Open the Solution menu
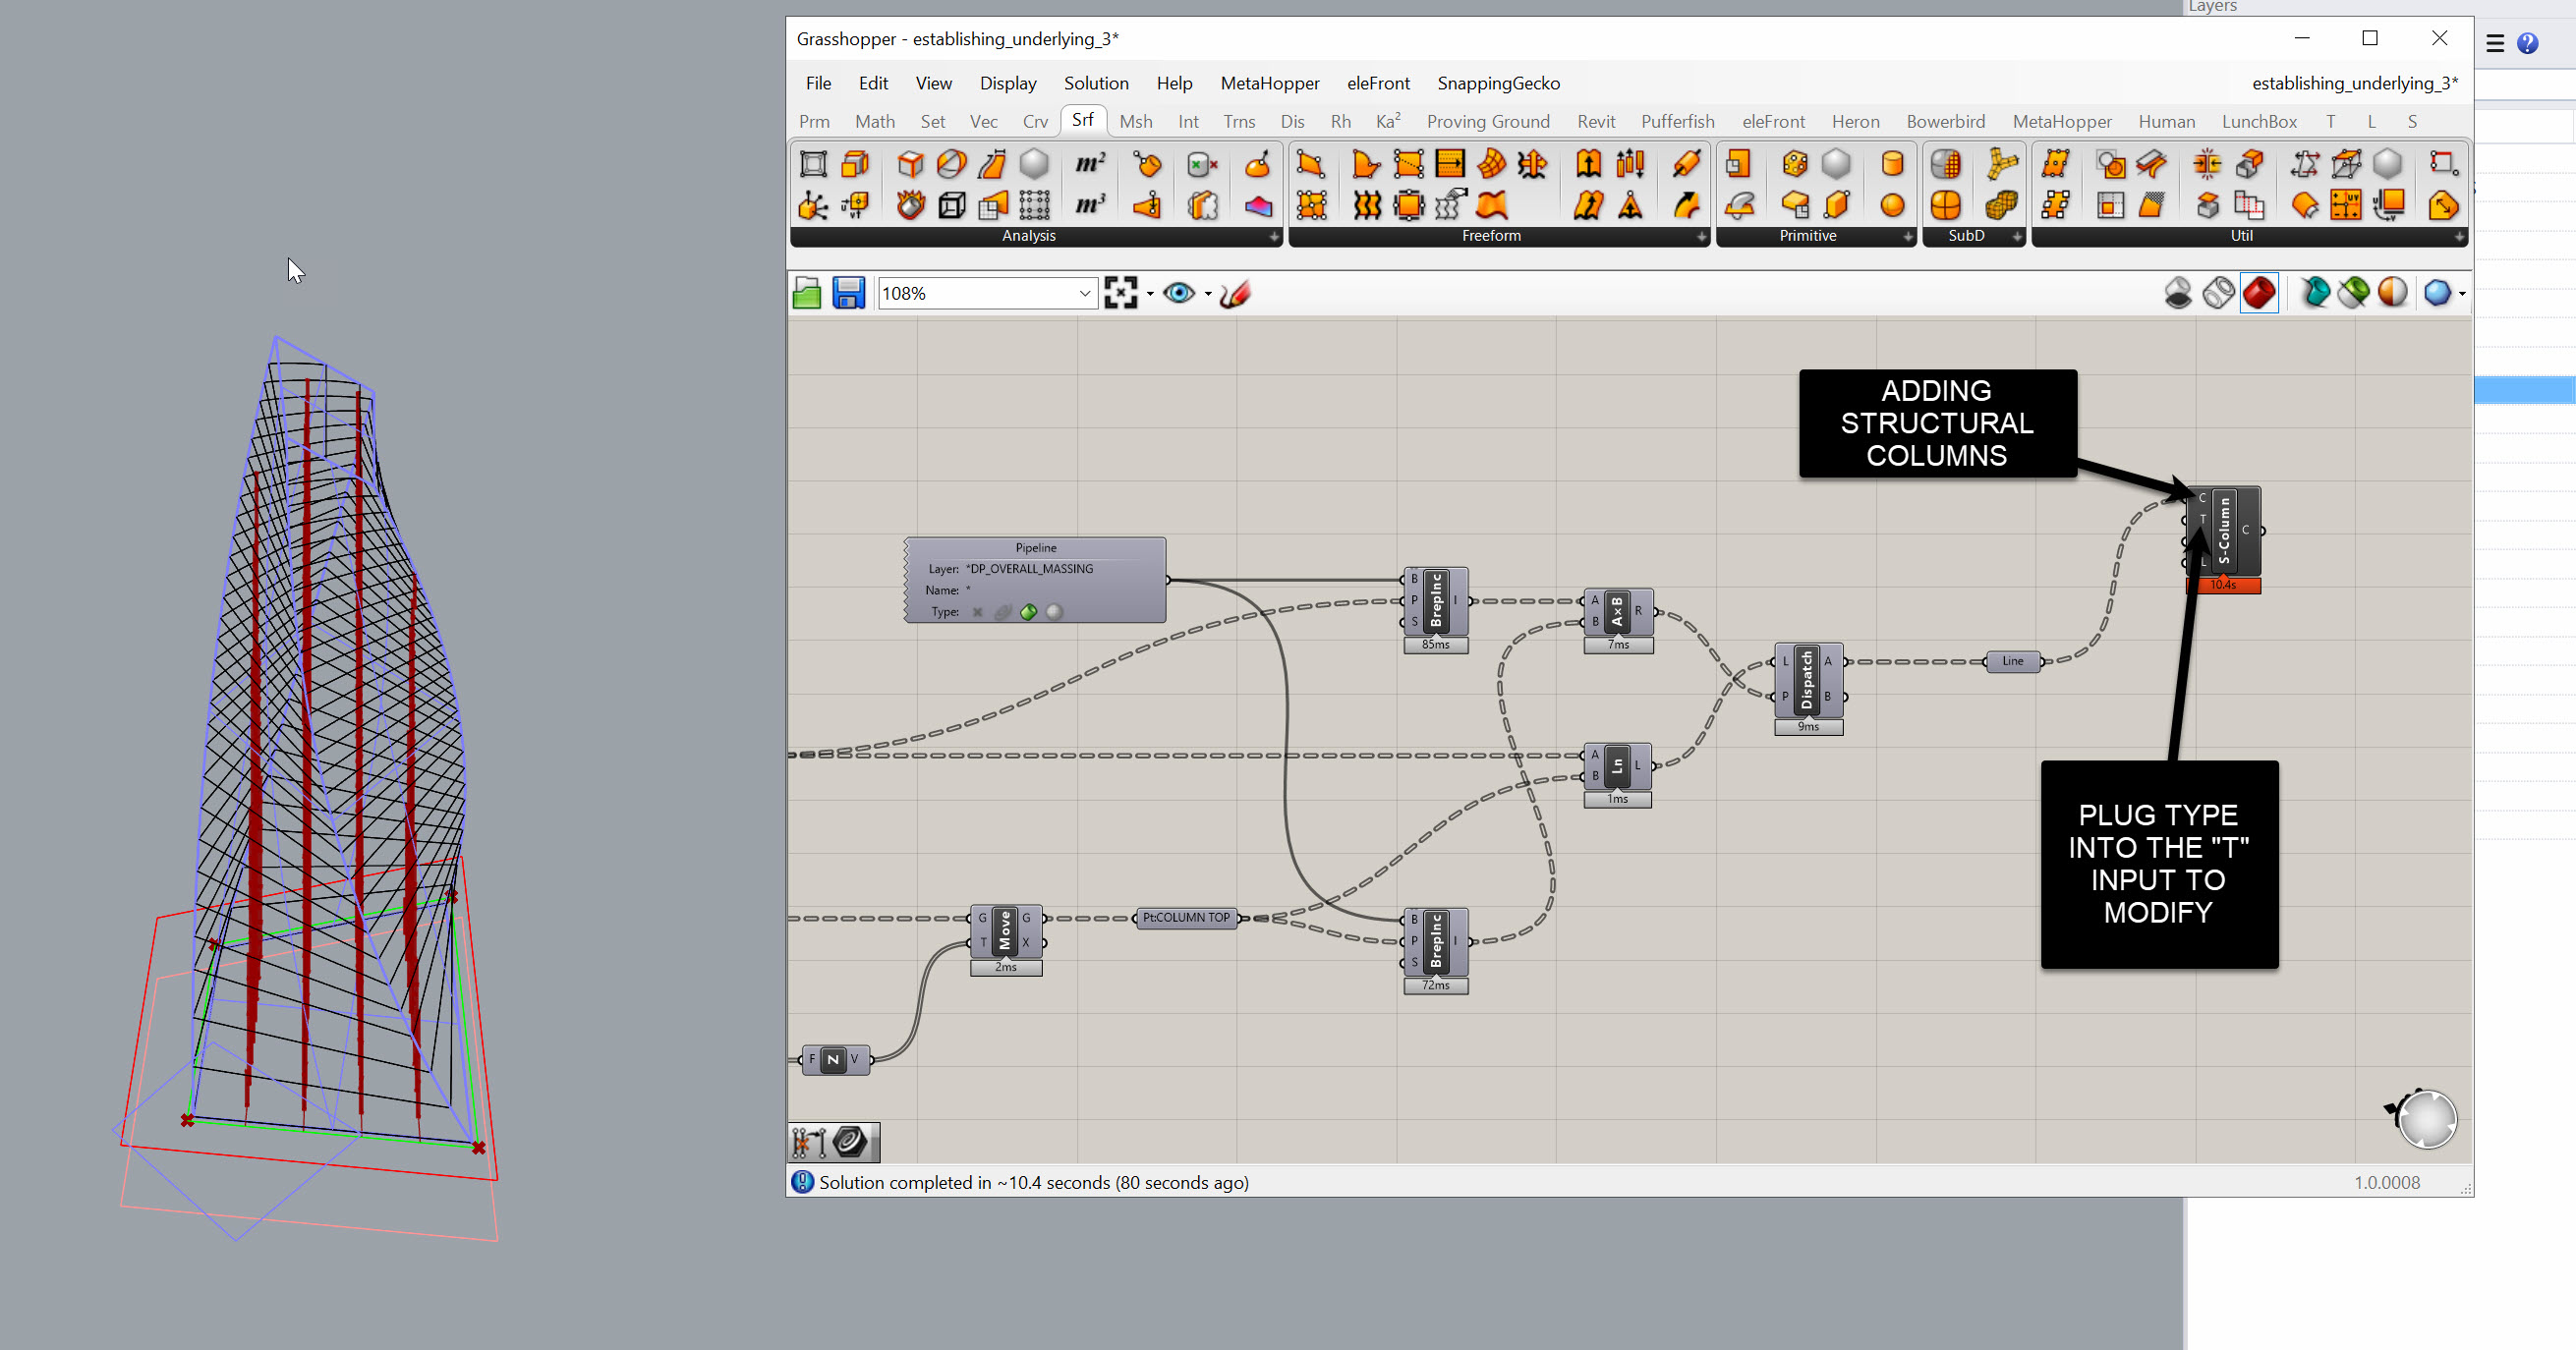This screenshot has width=2576, height=1350. click(x=1095, y=83)
